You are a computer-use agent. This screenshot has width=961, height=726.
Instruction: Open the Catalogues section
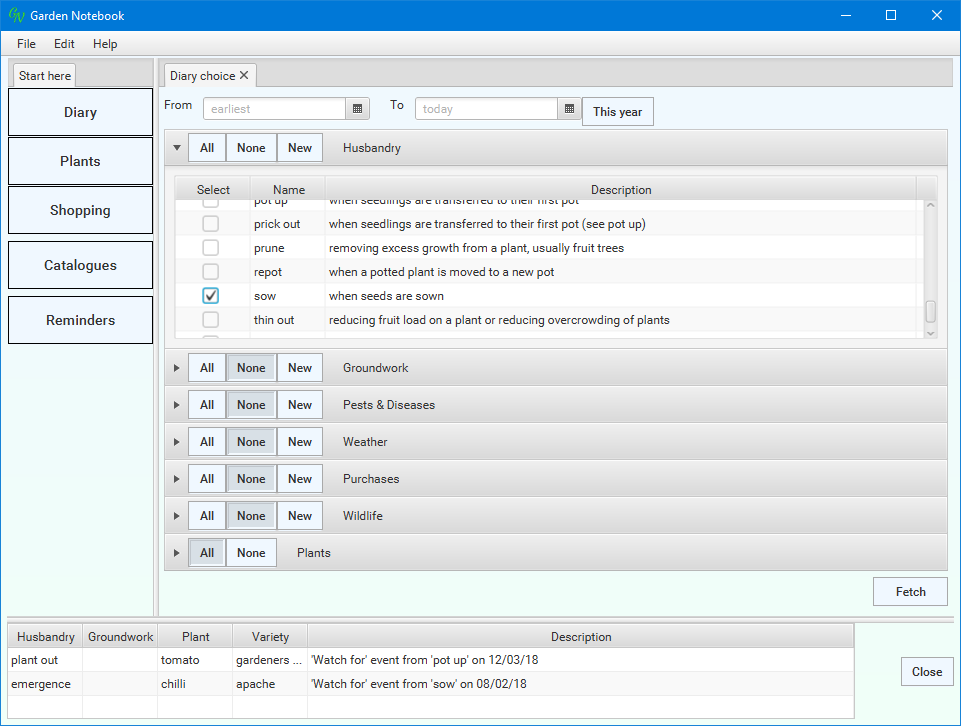tap(80, 265)
